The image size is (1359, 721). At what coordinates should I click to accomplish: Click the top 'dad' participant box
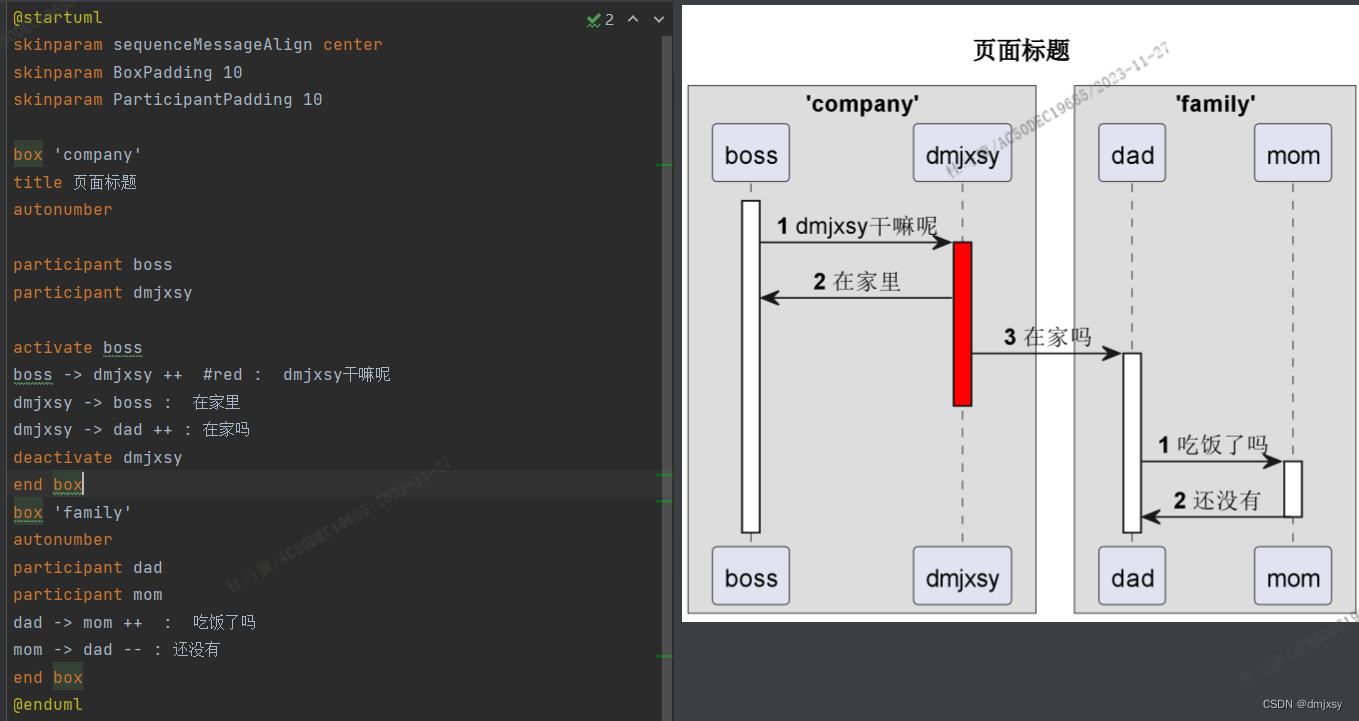coord(1132,153)
